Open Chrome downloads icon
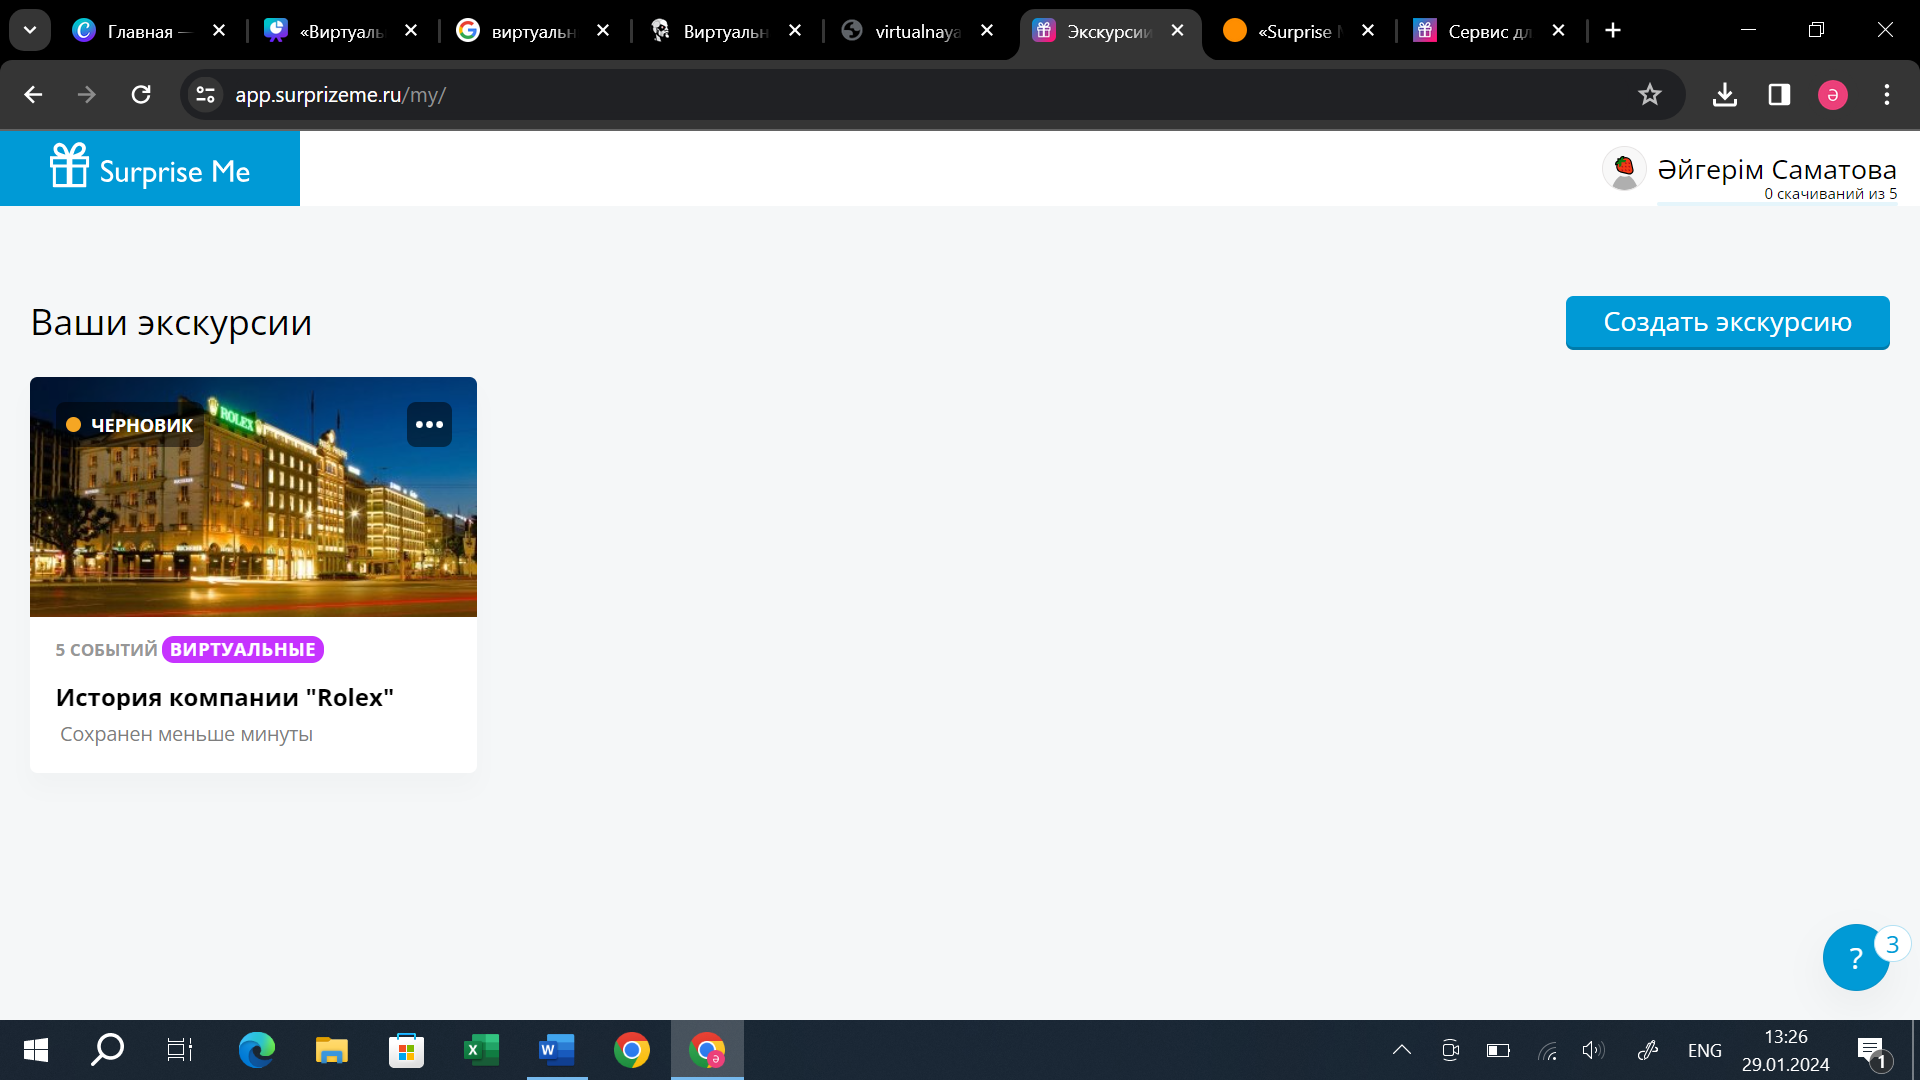The image size is (1920, 1080). tap(1724, 95)
